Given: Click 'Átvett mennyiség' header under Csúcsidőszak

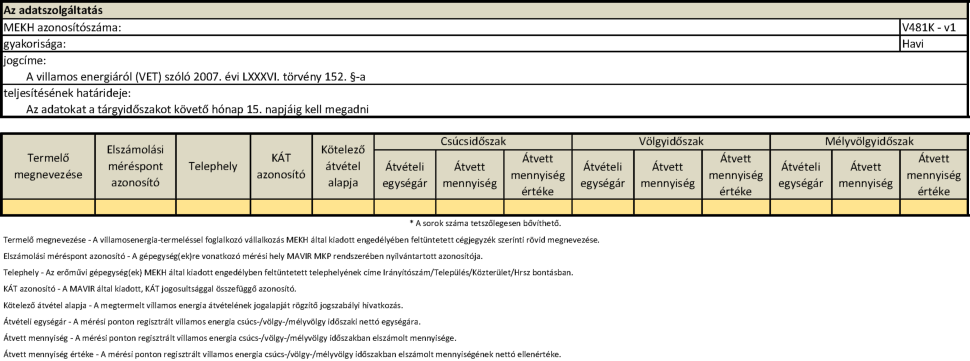Looking at the screenshot, I should 470,174.
